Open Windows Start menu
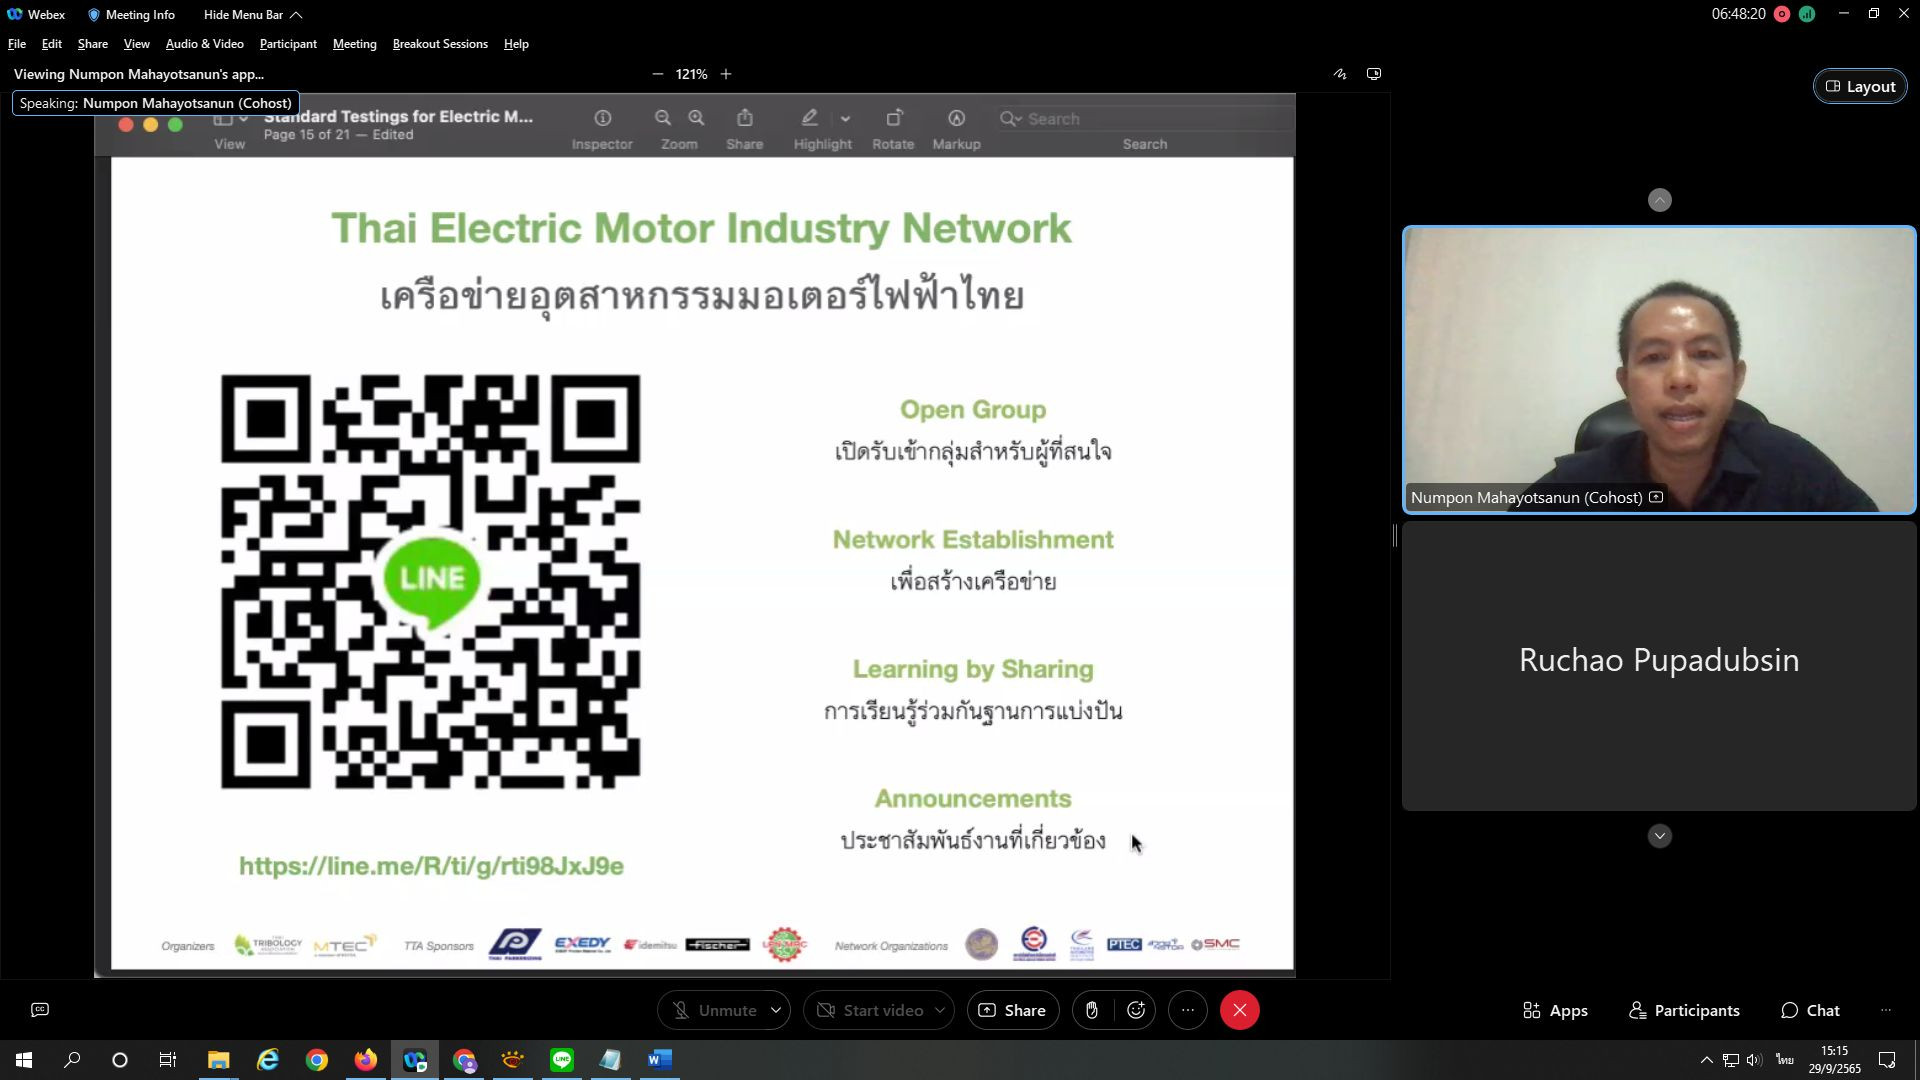 click(24, 1060)
